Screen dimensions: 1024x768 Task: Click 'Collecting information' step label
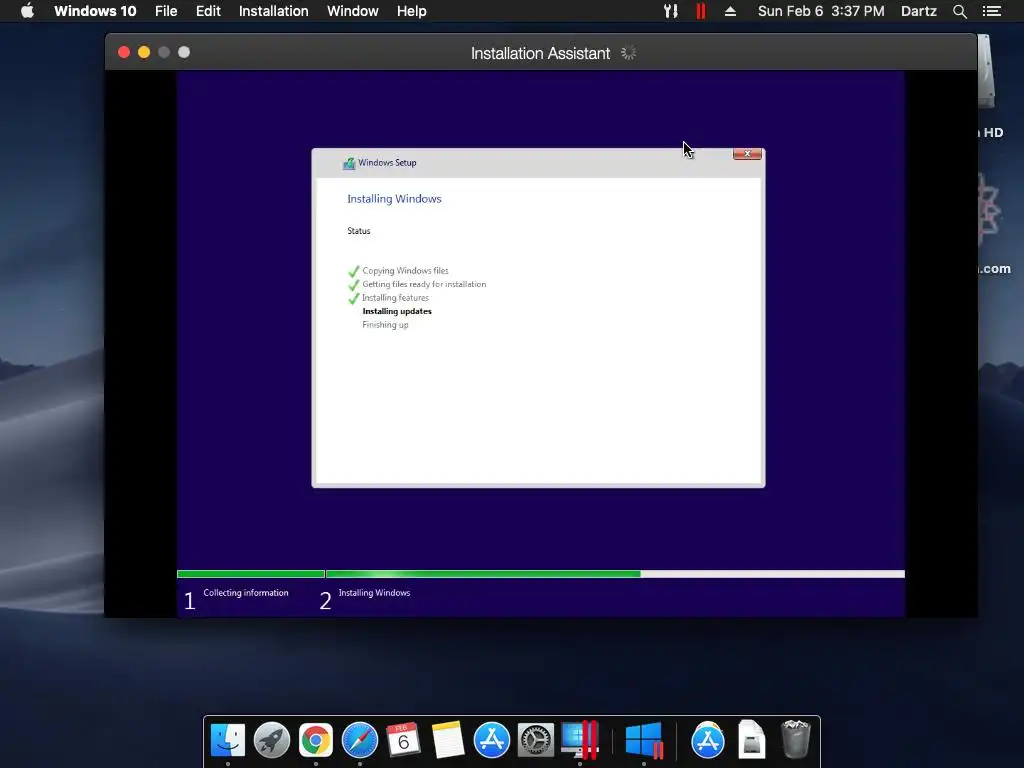(246, 592)
